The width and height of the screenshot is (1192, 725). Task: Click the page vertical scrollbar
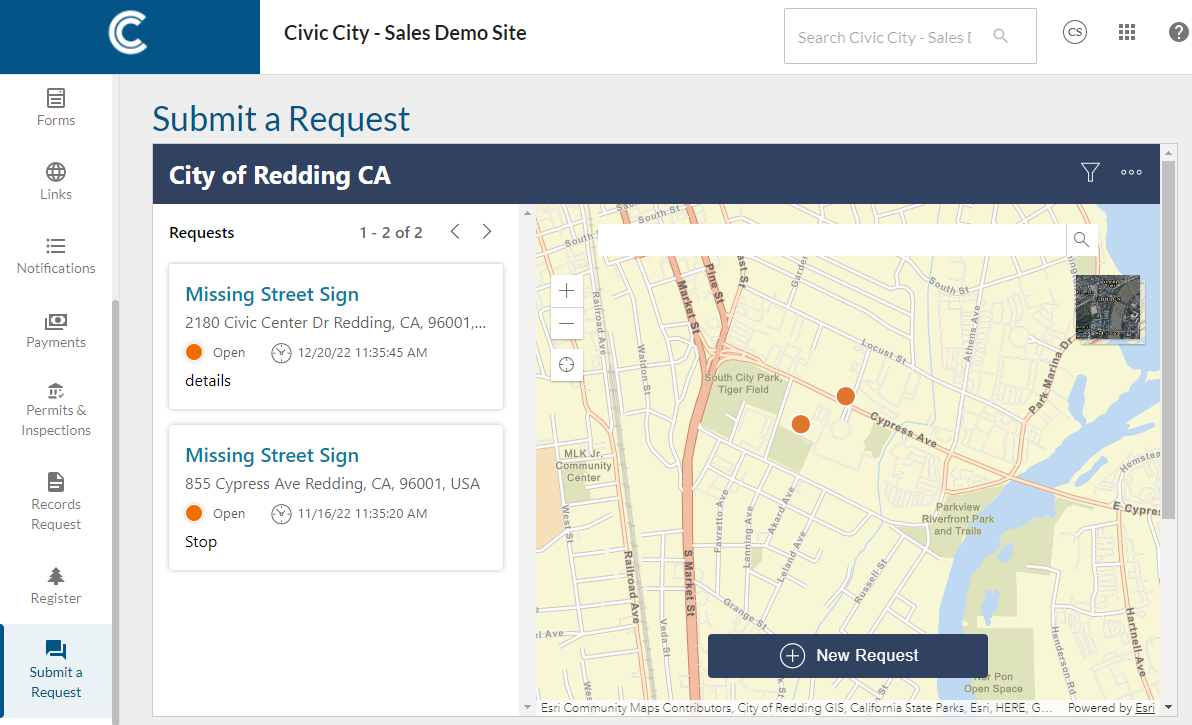coord(1168,340)
